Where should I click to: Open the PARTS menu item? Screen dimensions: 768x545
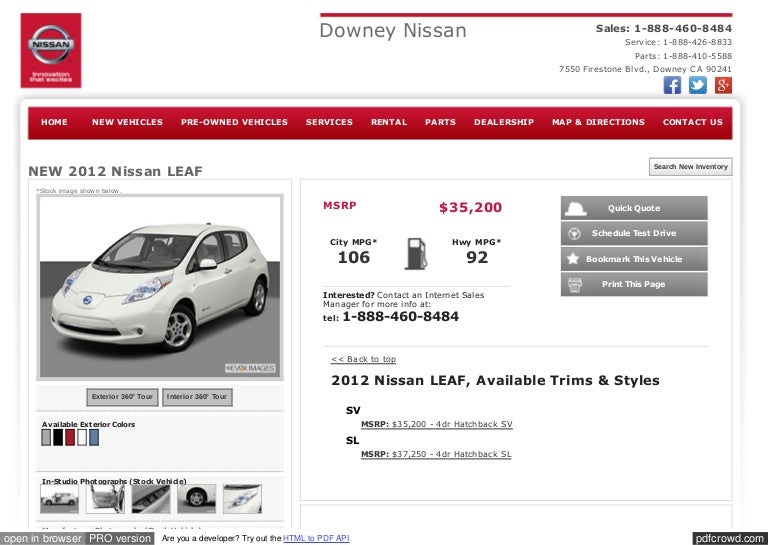click(x=440, y=122)
